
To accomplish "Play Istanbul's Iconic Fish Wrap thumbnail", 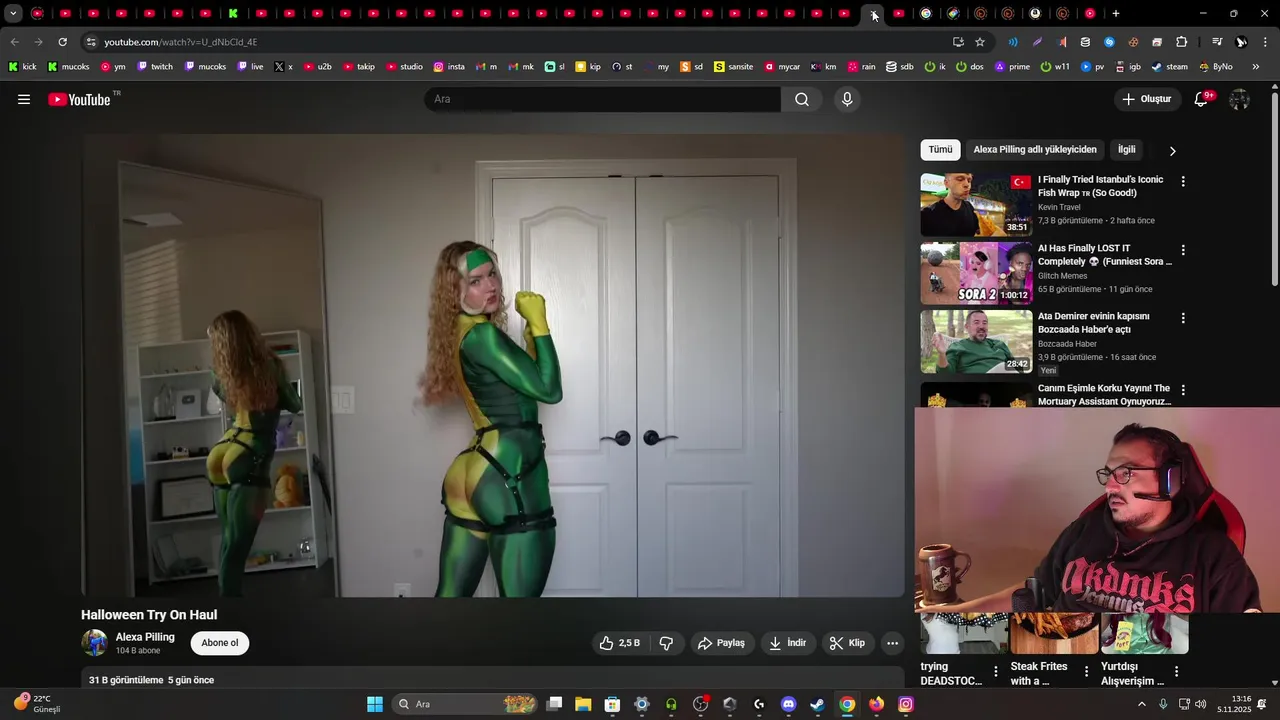I will click(976, 205).
